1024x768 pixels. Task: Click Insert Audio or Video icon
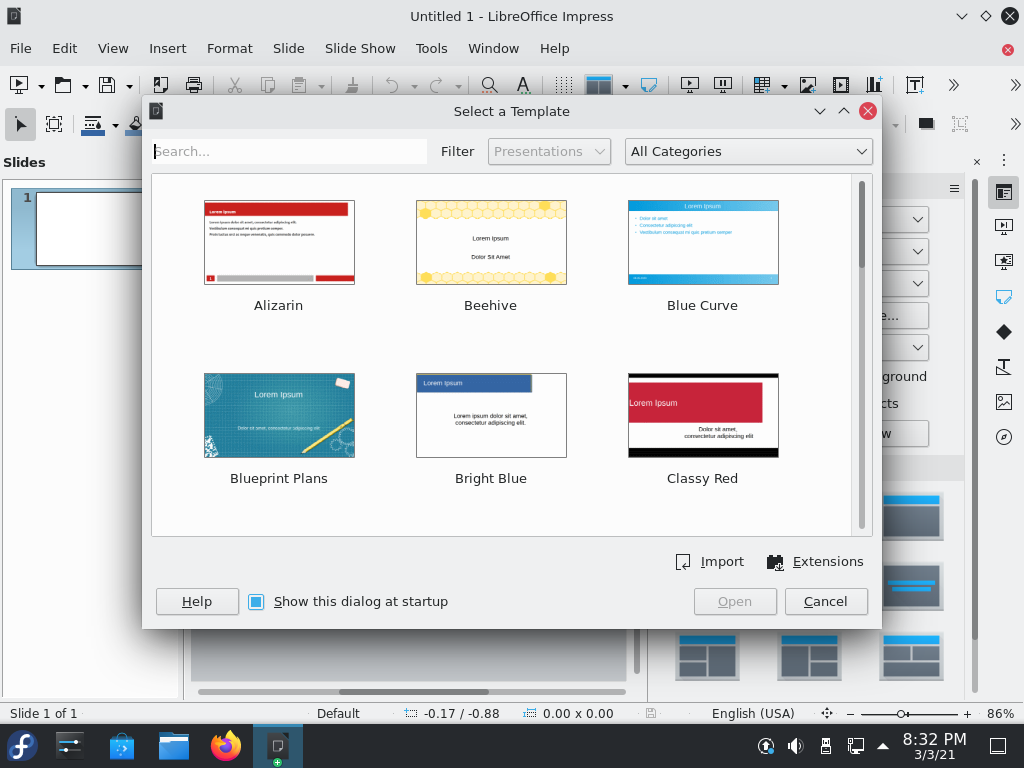(x=841, y=85)
